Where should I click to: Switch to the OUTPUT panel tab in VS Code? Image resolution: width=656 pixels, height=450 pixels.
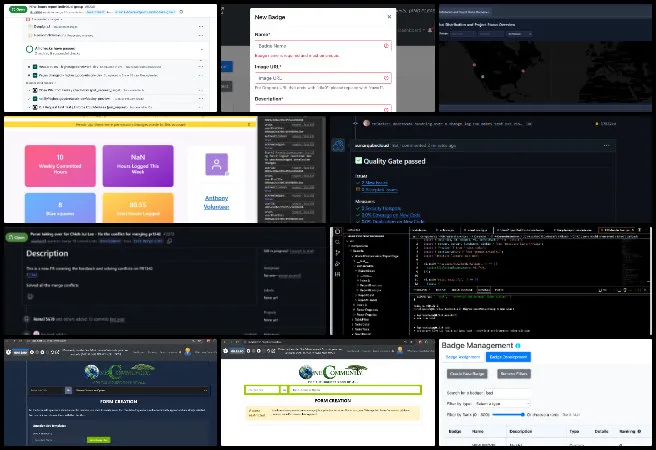click(x=441, y=289)
